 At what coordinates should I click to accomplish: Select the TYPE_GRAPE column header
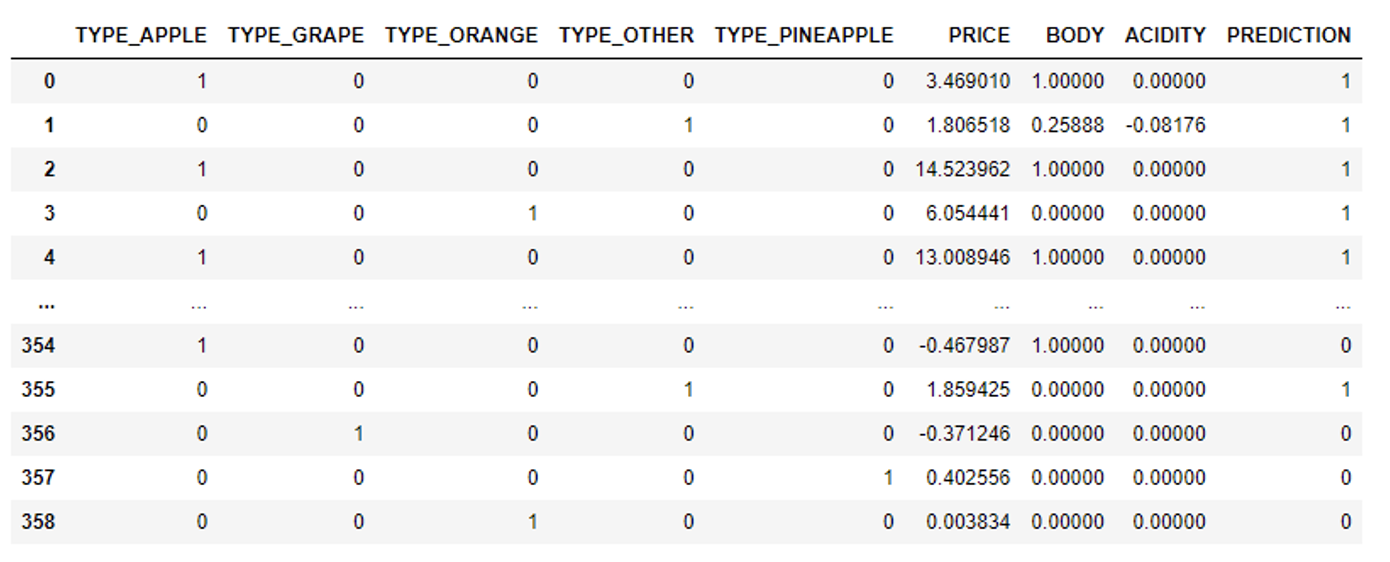(x=296, y=35)
